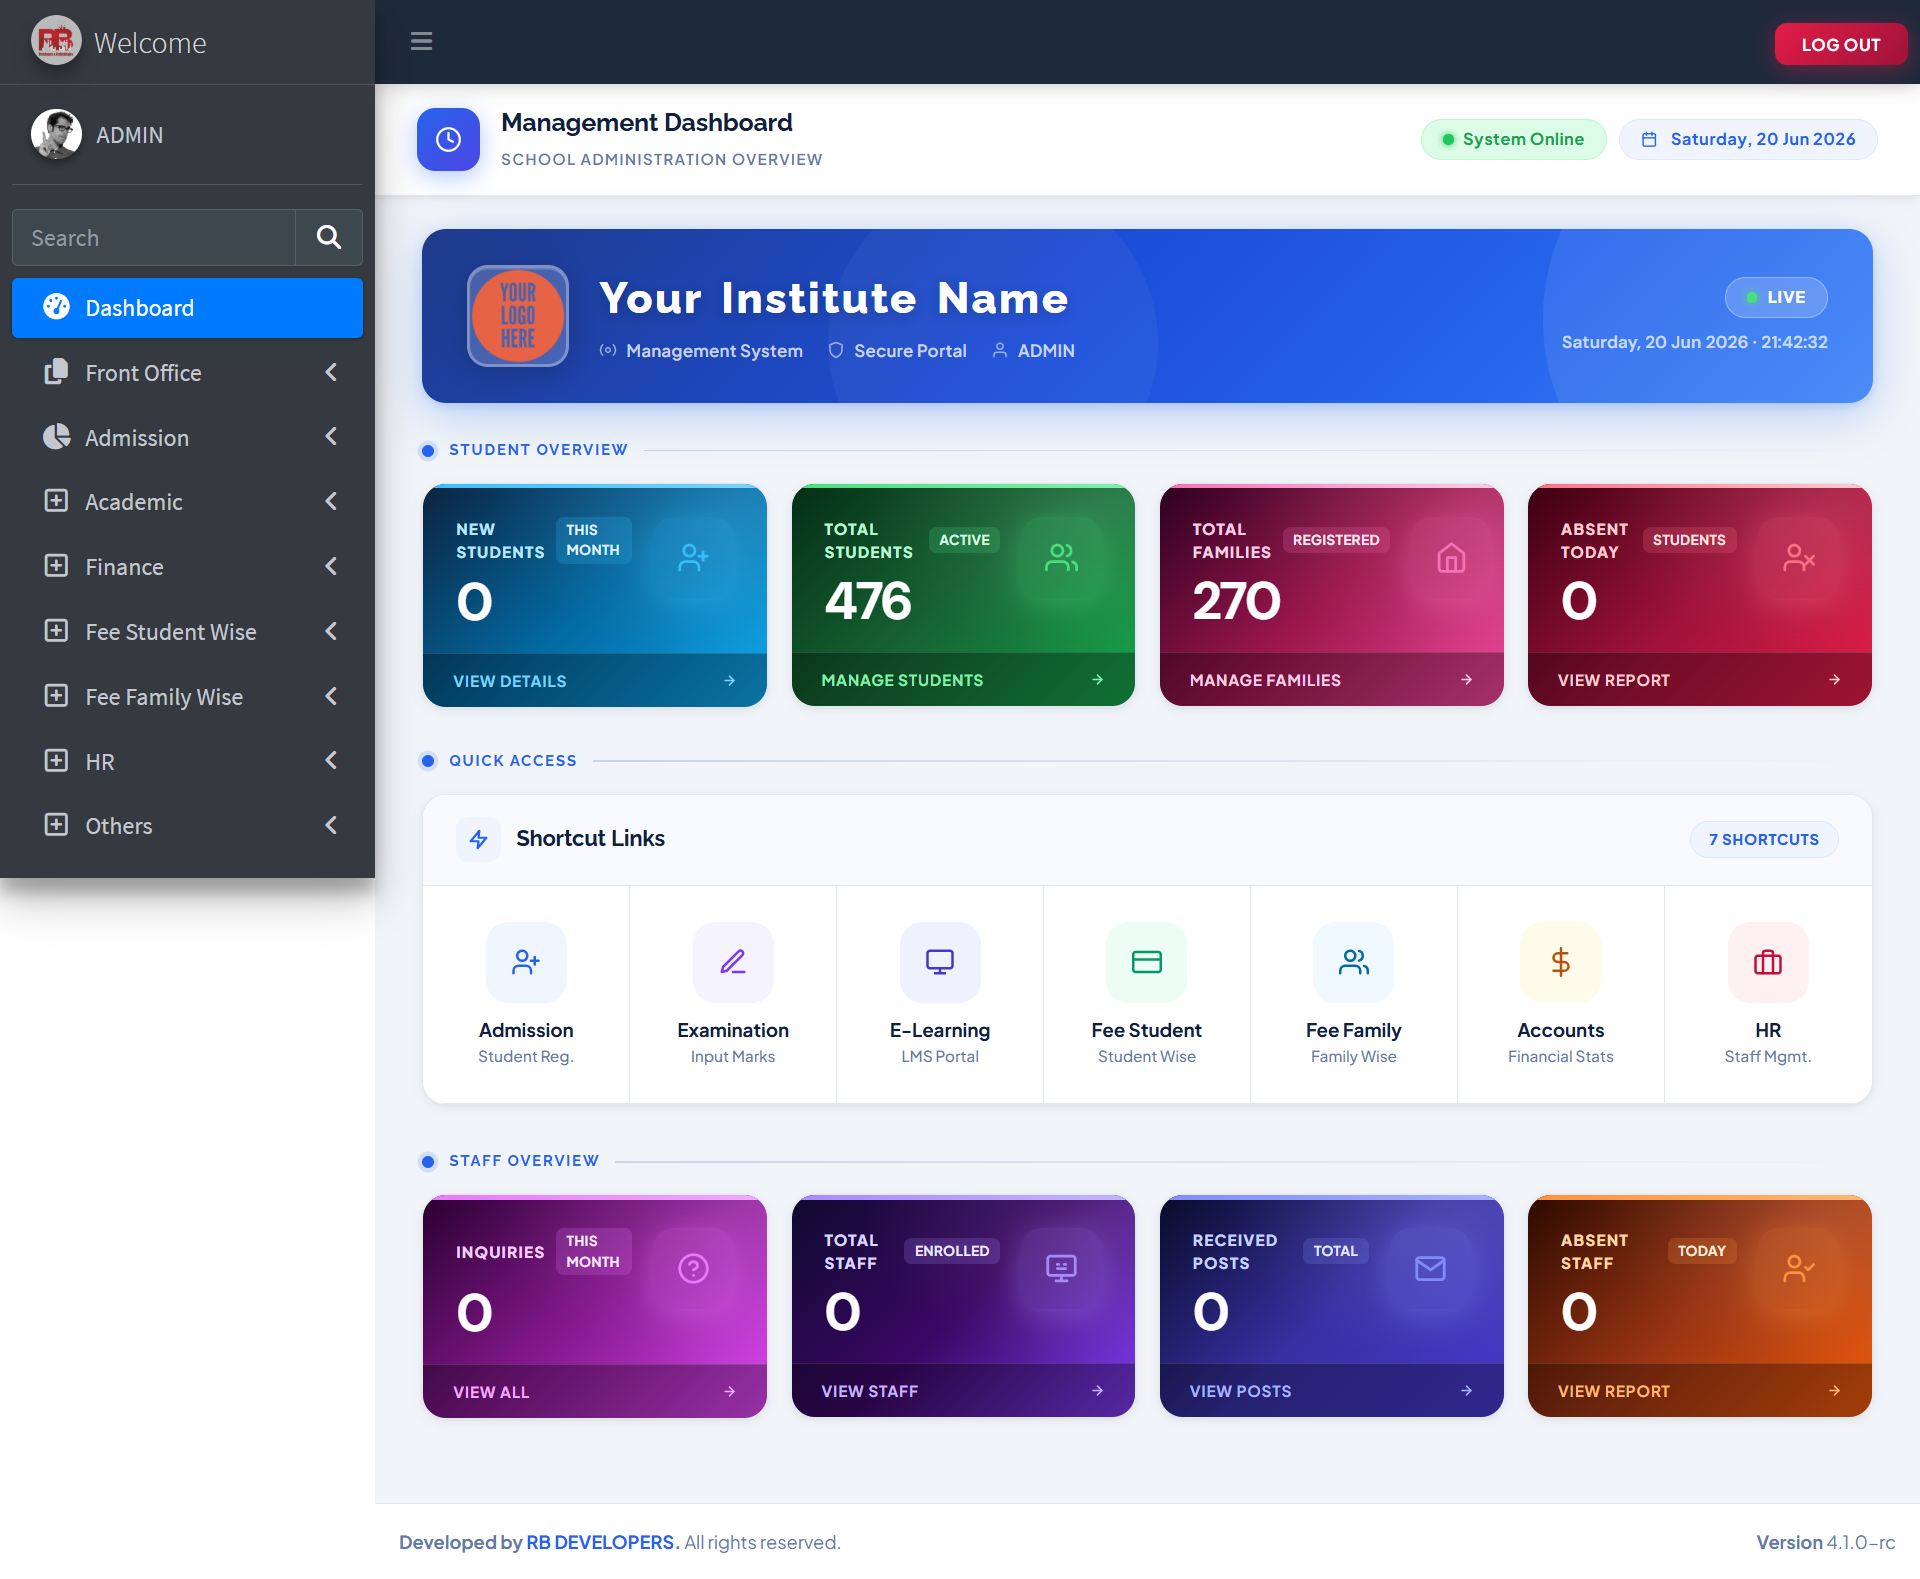This screenshot has height=1579, width=1920.
Task: Open the Examination pencil shortcut icon
Action: pyautogui.click(x=733, y=962)
